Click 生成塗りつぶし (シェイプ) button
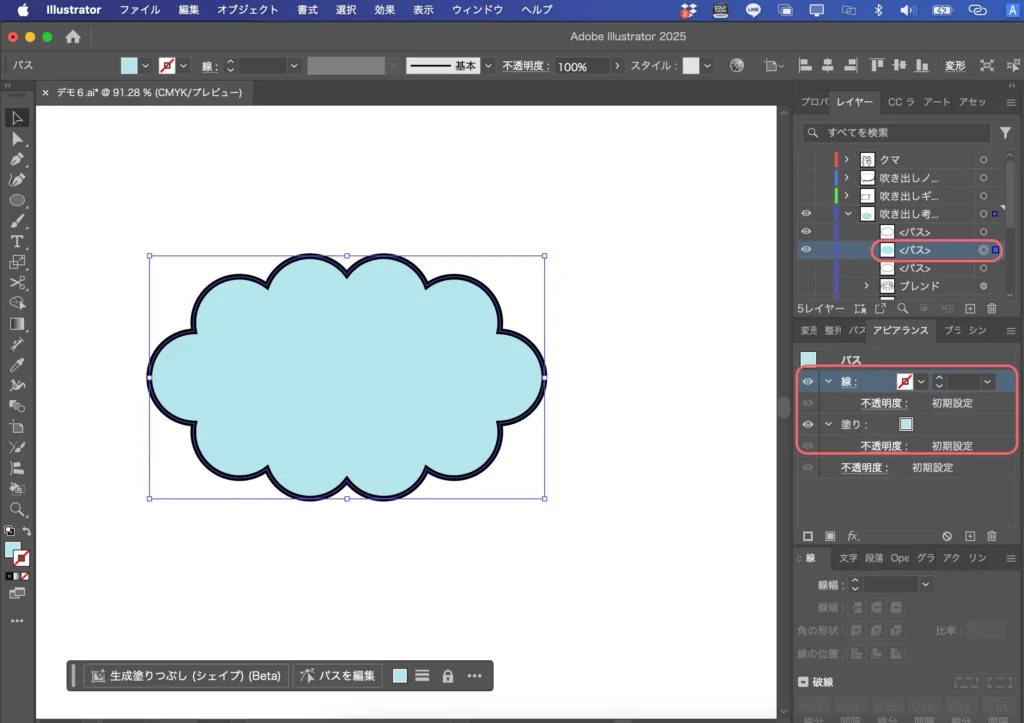 click(186, 676)
